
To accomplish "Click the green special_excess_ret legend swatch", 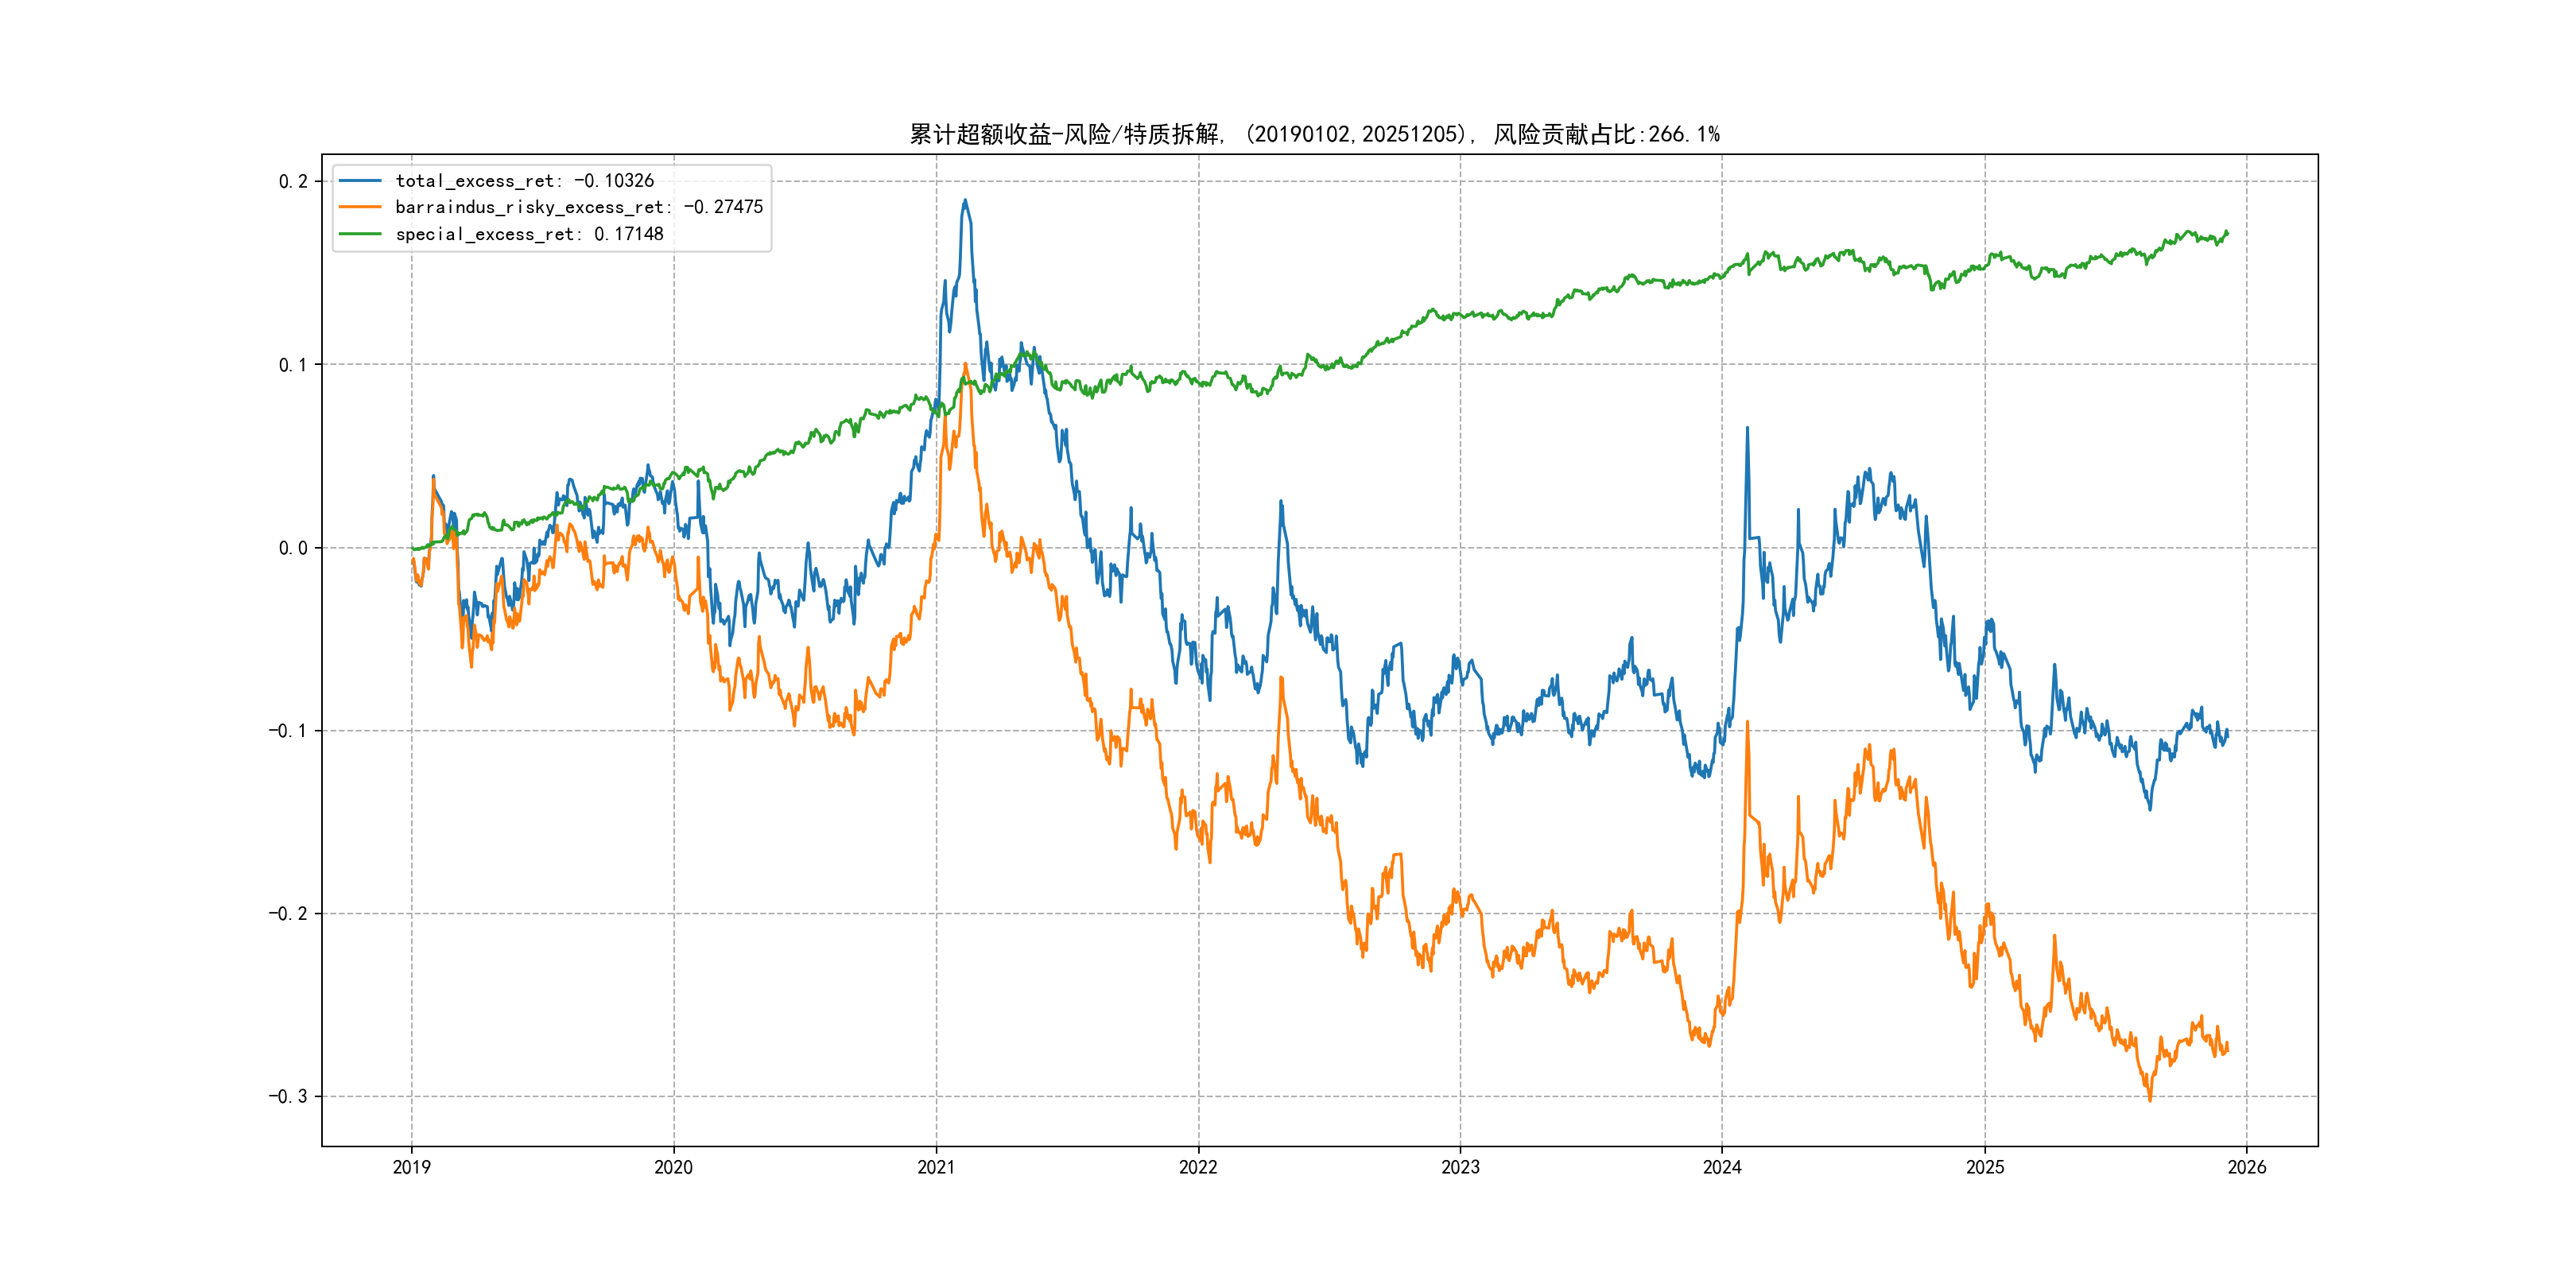I will [360, 234].
